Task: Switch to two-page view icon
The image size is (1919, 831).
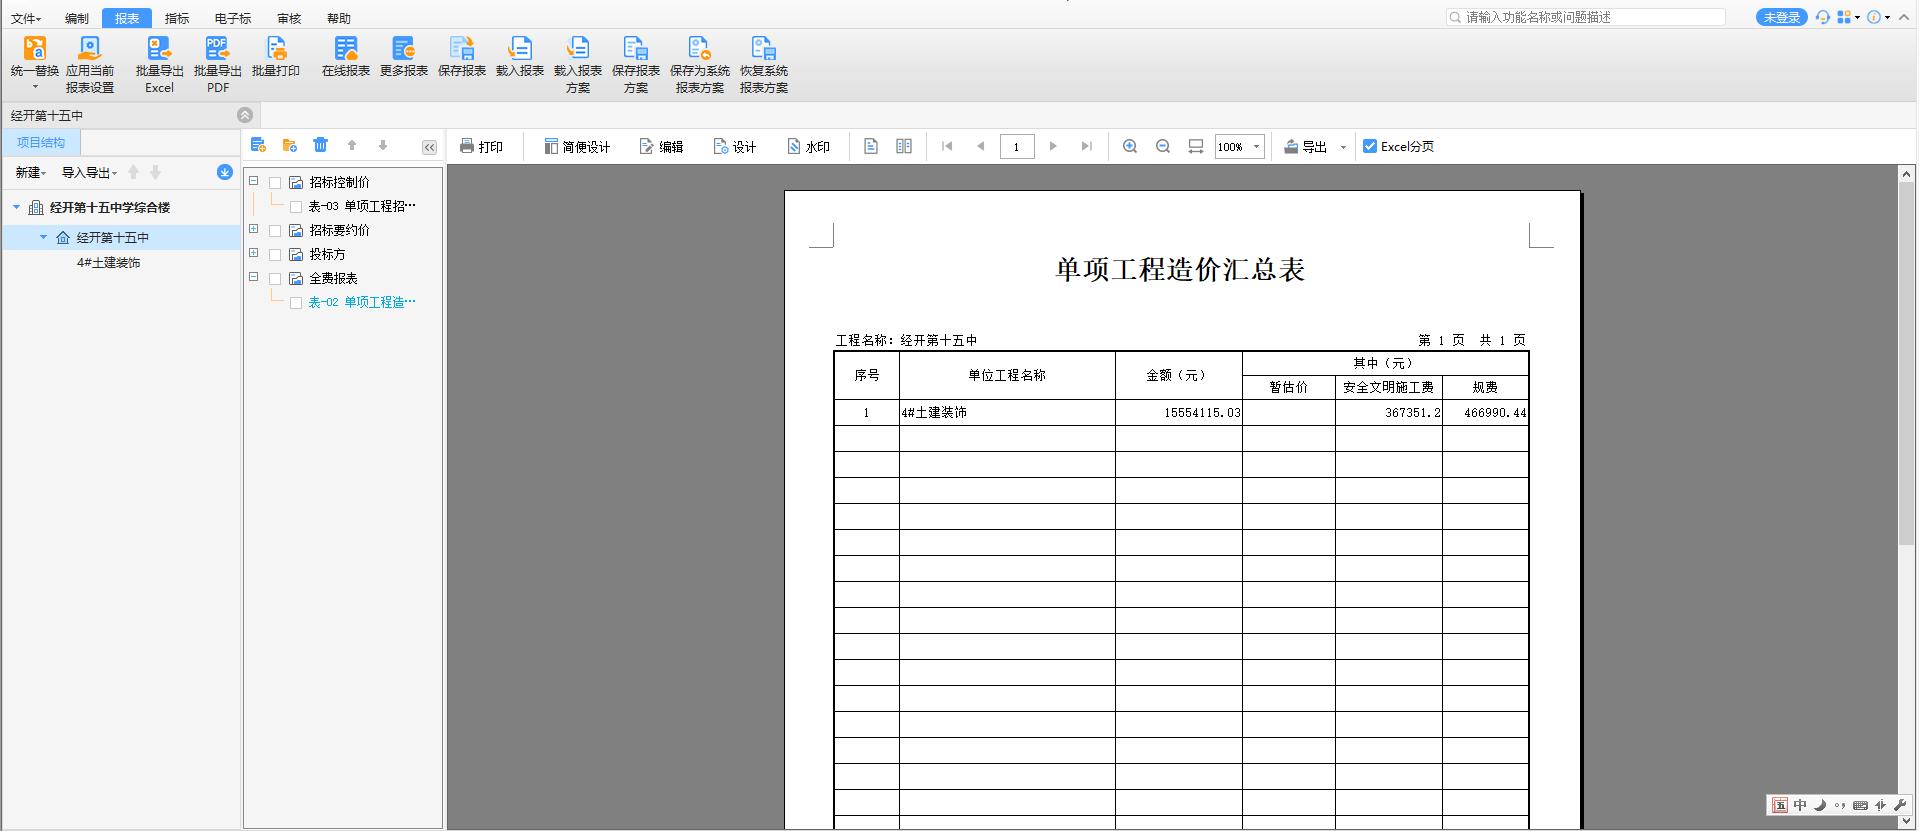Action: tap(904, 146)
